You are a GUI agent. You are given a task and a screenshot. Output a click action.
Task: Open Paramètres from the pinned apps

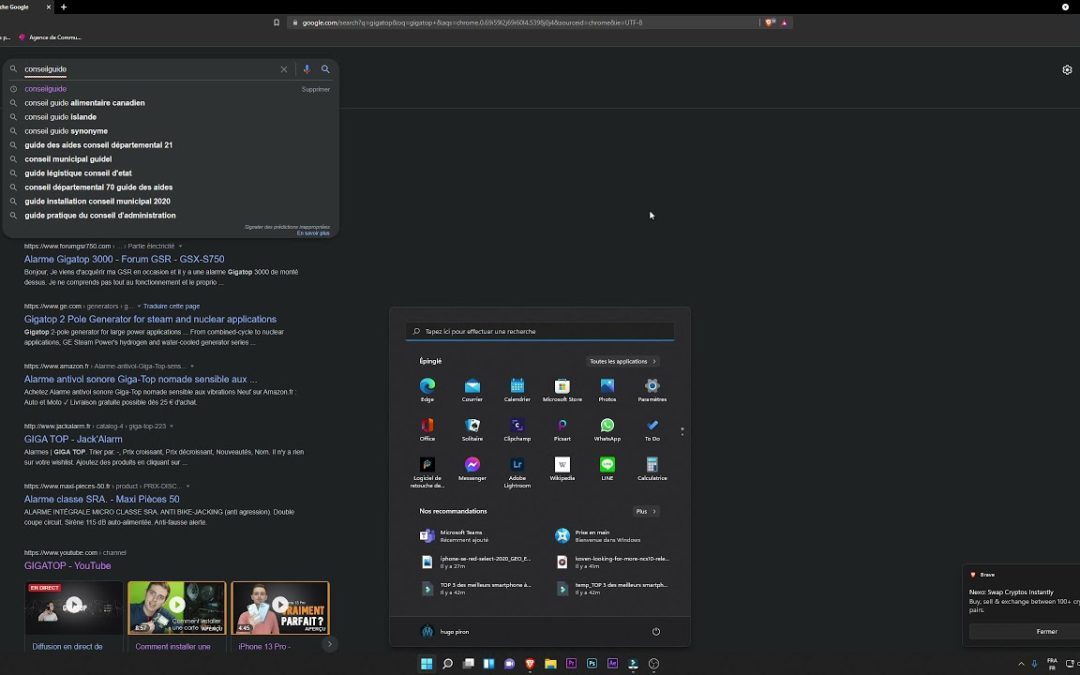pyautogui.click(x=652, y=385)
